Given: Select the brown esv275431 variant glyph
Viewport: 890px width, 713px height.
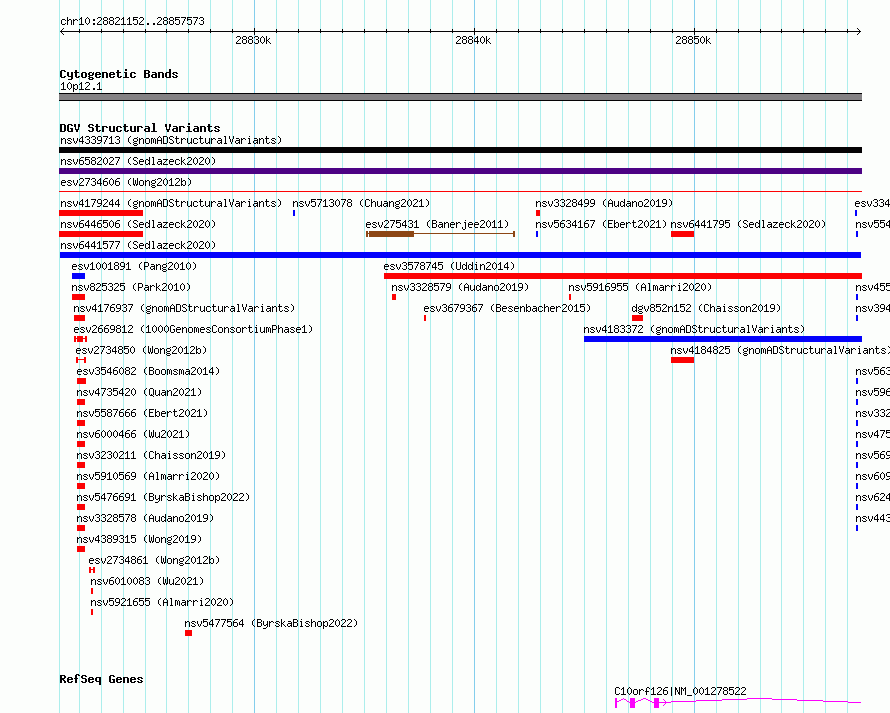Looking at the screenshot, I should (440, 234).
